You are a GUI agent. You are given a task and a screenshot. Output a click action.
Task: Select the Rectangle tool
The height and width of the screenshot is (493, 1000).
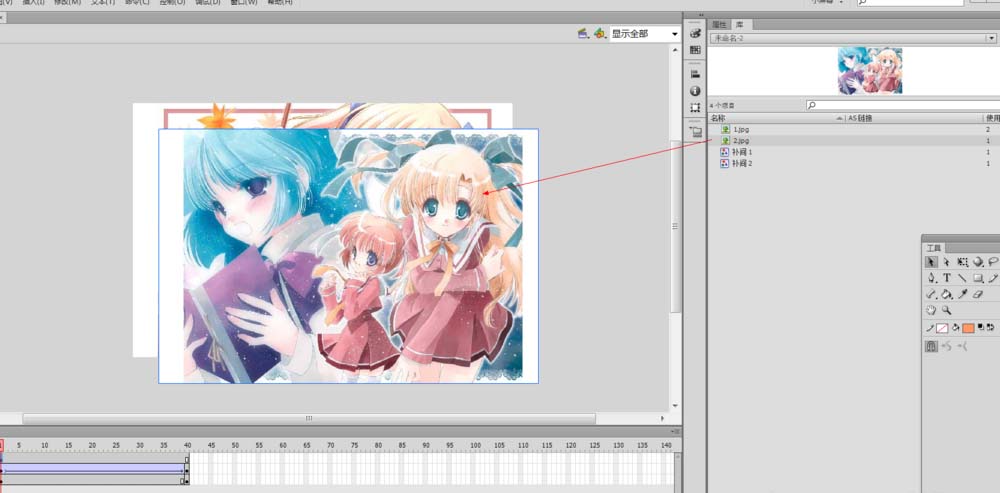pos(978,278)
